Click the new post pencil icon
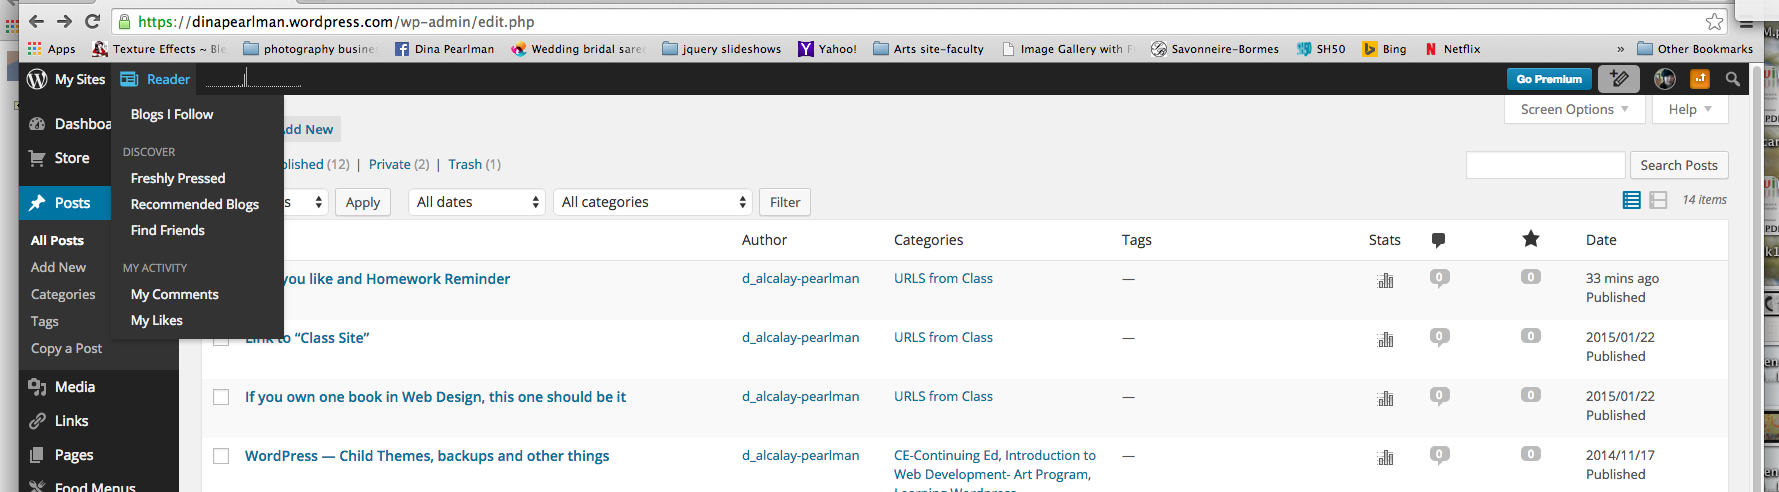Image resolution: width=1779 pixels, height=492 pixels. coord(1619,79)
